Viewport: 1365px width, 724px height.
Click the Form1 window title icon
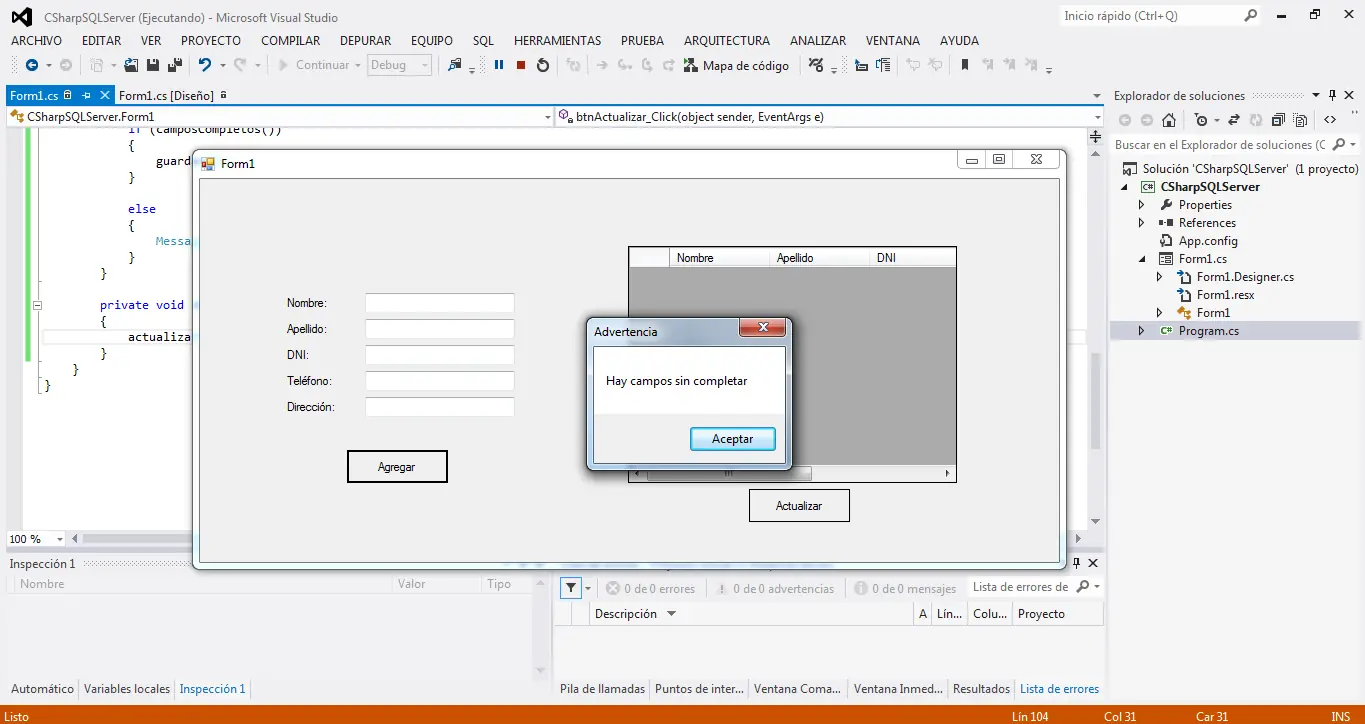208,163
